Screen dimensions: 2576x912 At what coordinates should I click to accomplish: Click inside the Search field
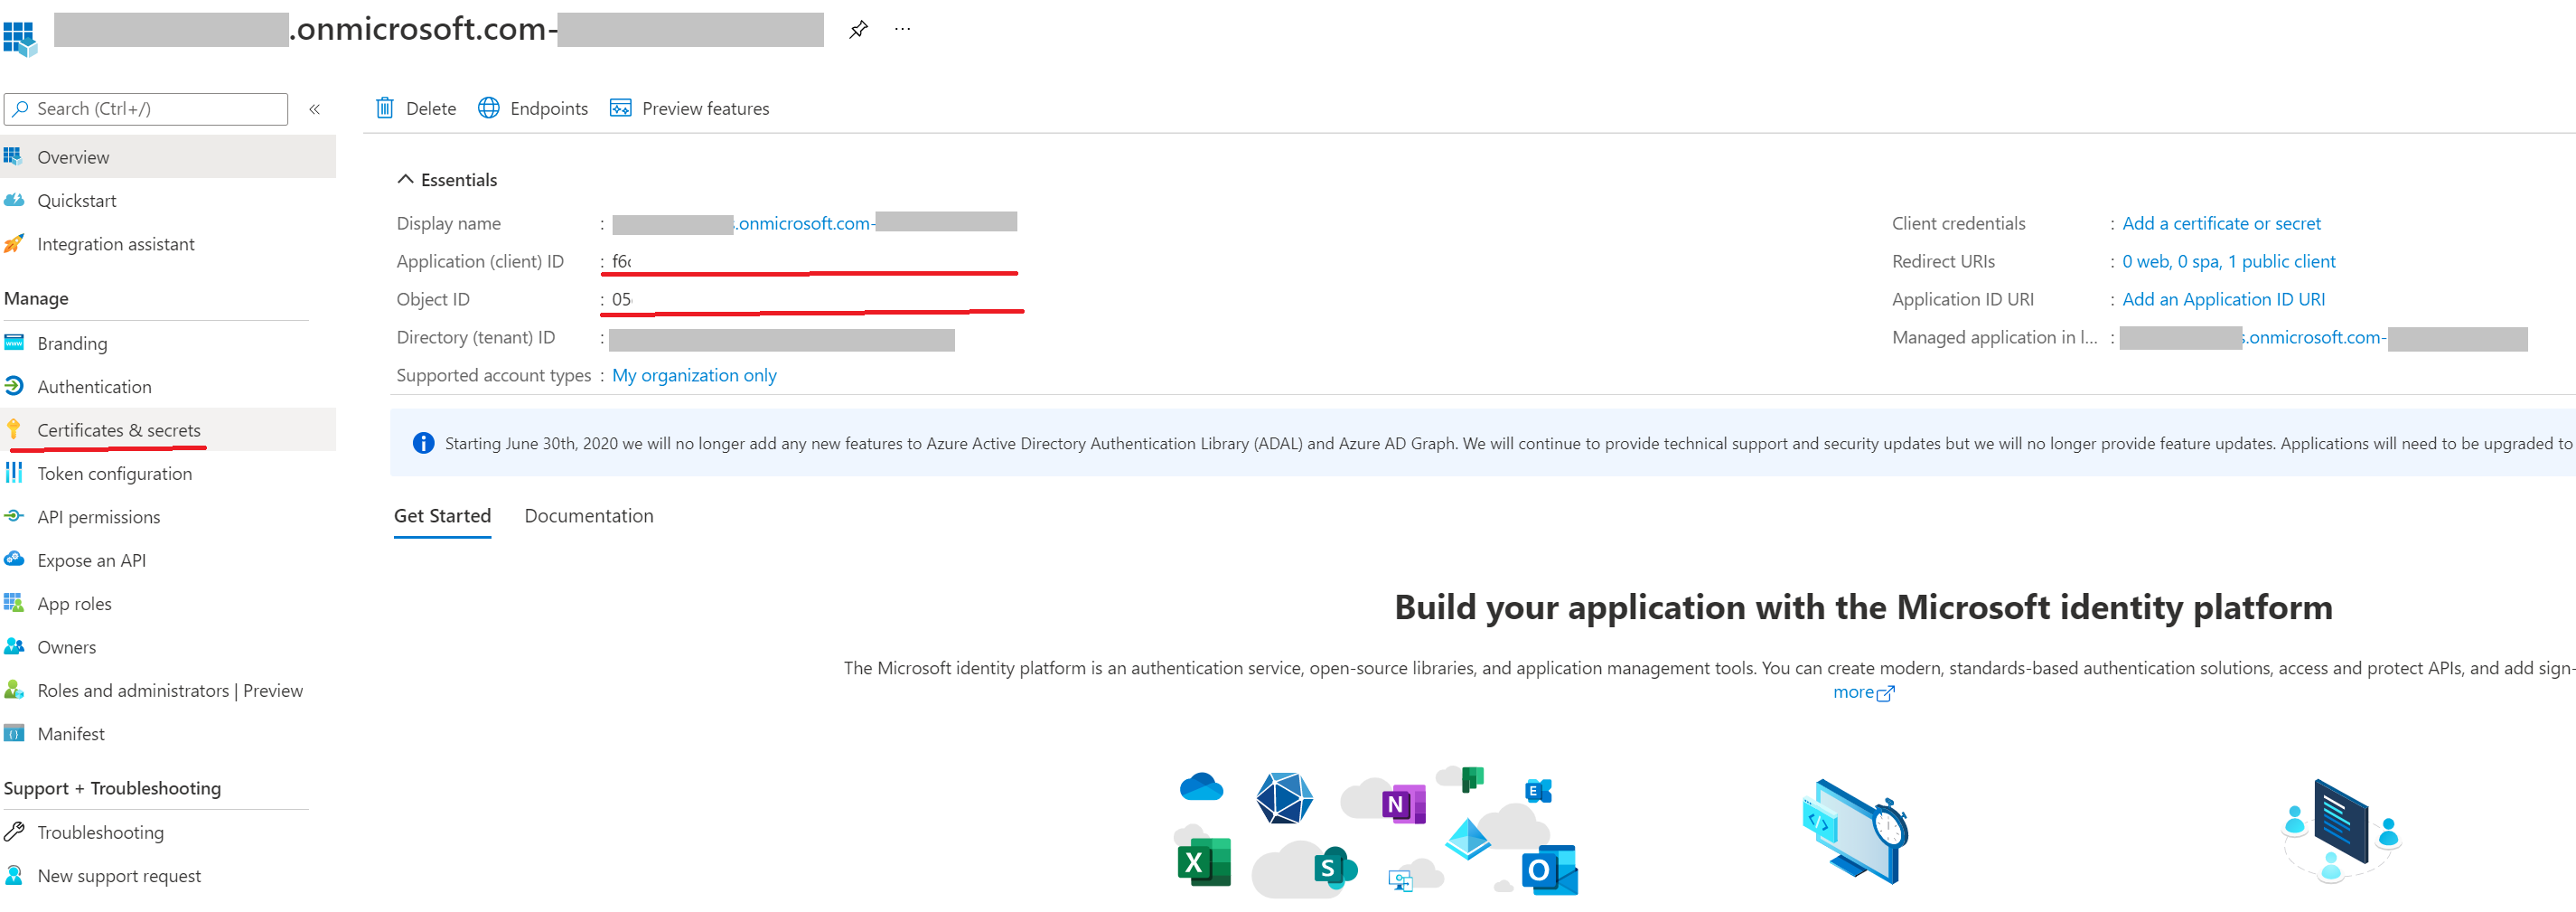pos(145,108)
